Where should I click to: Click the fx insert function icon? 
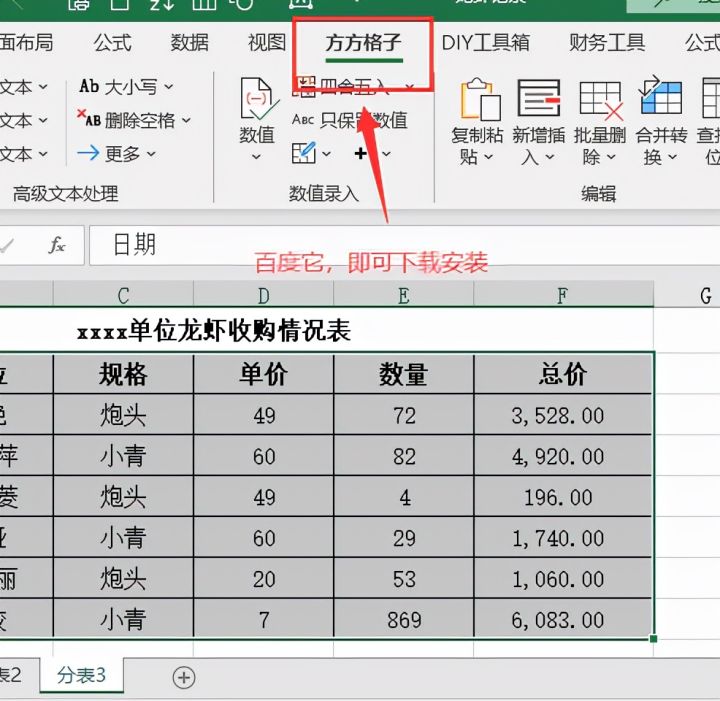(57, 245)
